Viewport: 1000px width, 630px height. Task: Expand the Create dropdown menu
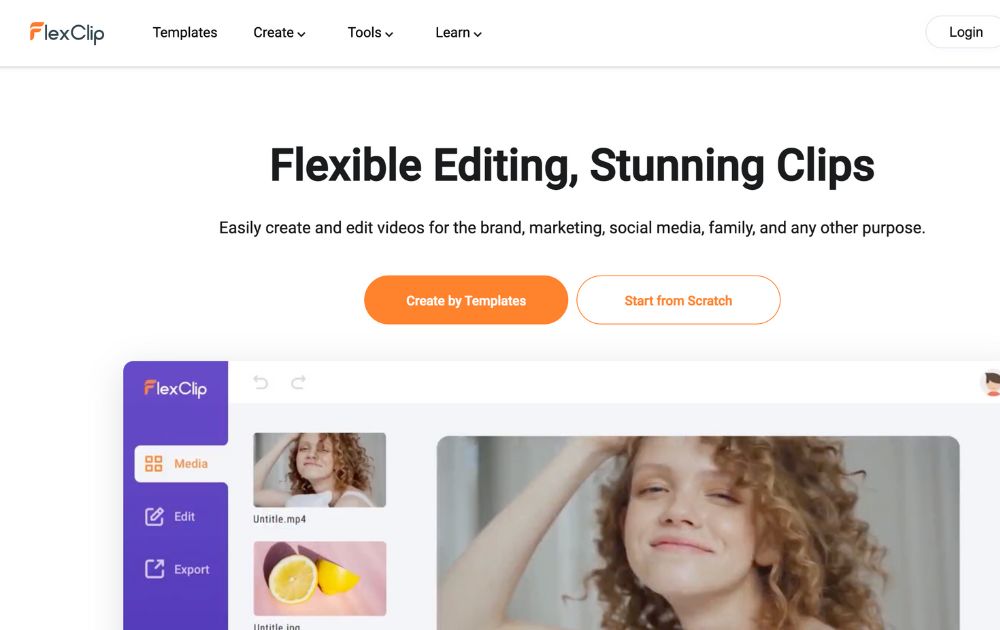pos(279,33)
